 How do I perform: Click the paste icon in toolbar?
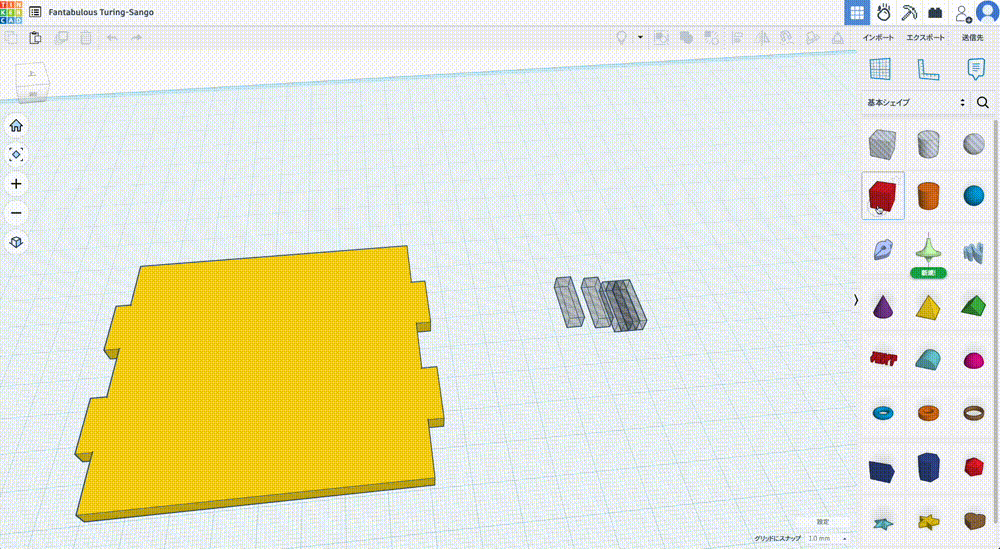[x=36, y=38]
